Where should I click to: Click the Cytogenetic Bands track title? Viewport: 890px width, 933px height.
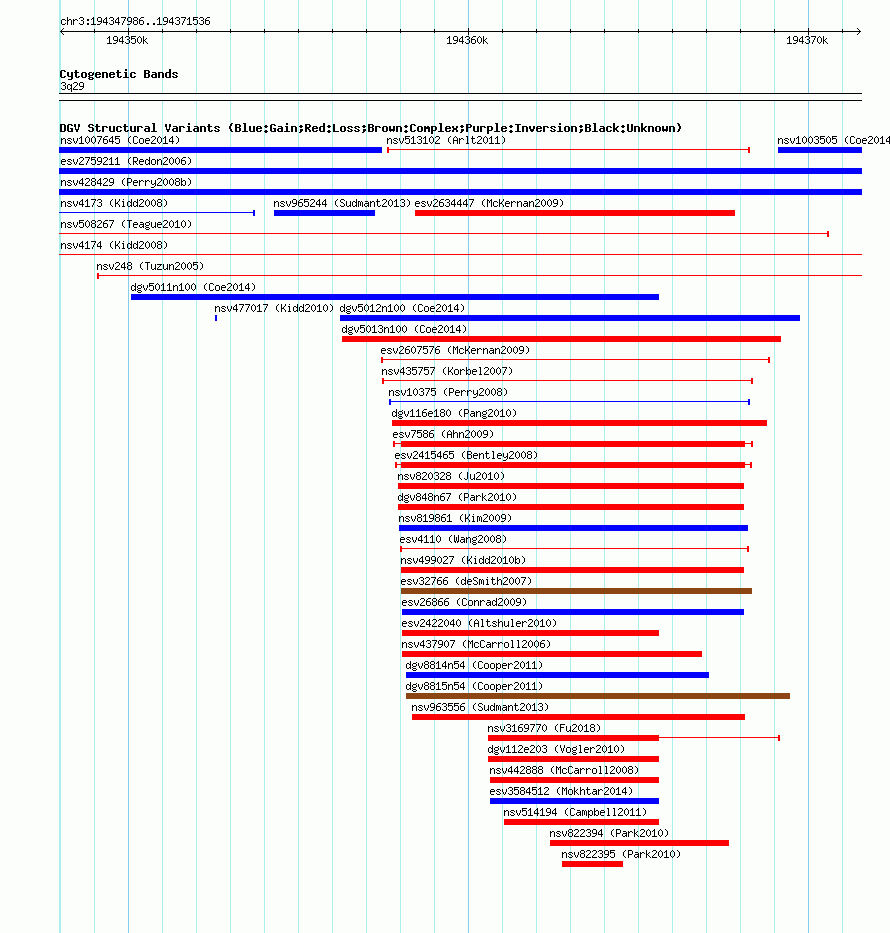119,74
